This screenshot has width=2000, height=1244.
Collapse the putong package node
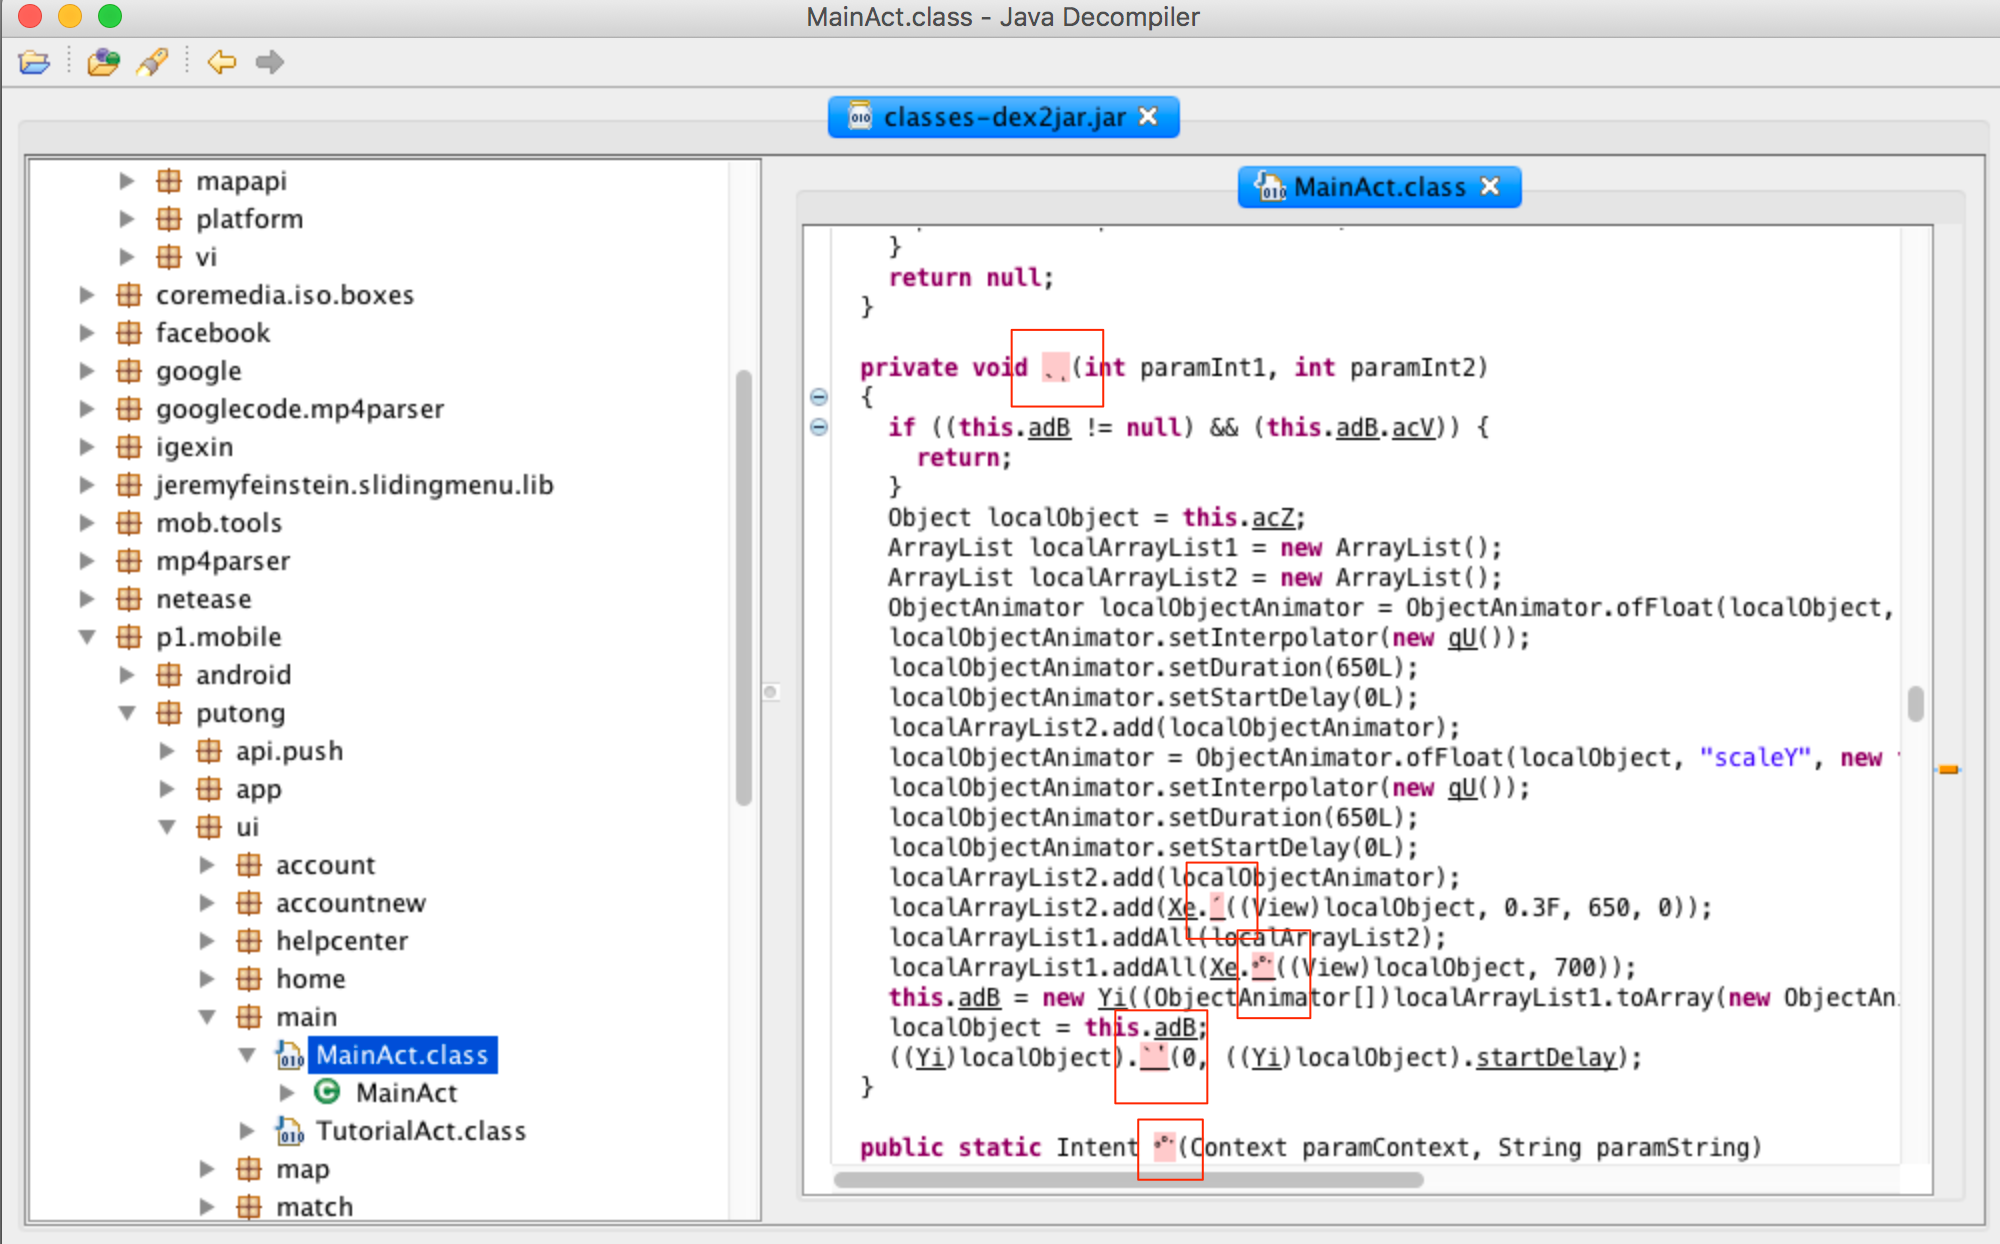tap(127, 713)
